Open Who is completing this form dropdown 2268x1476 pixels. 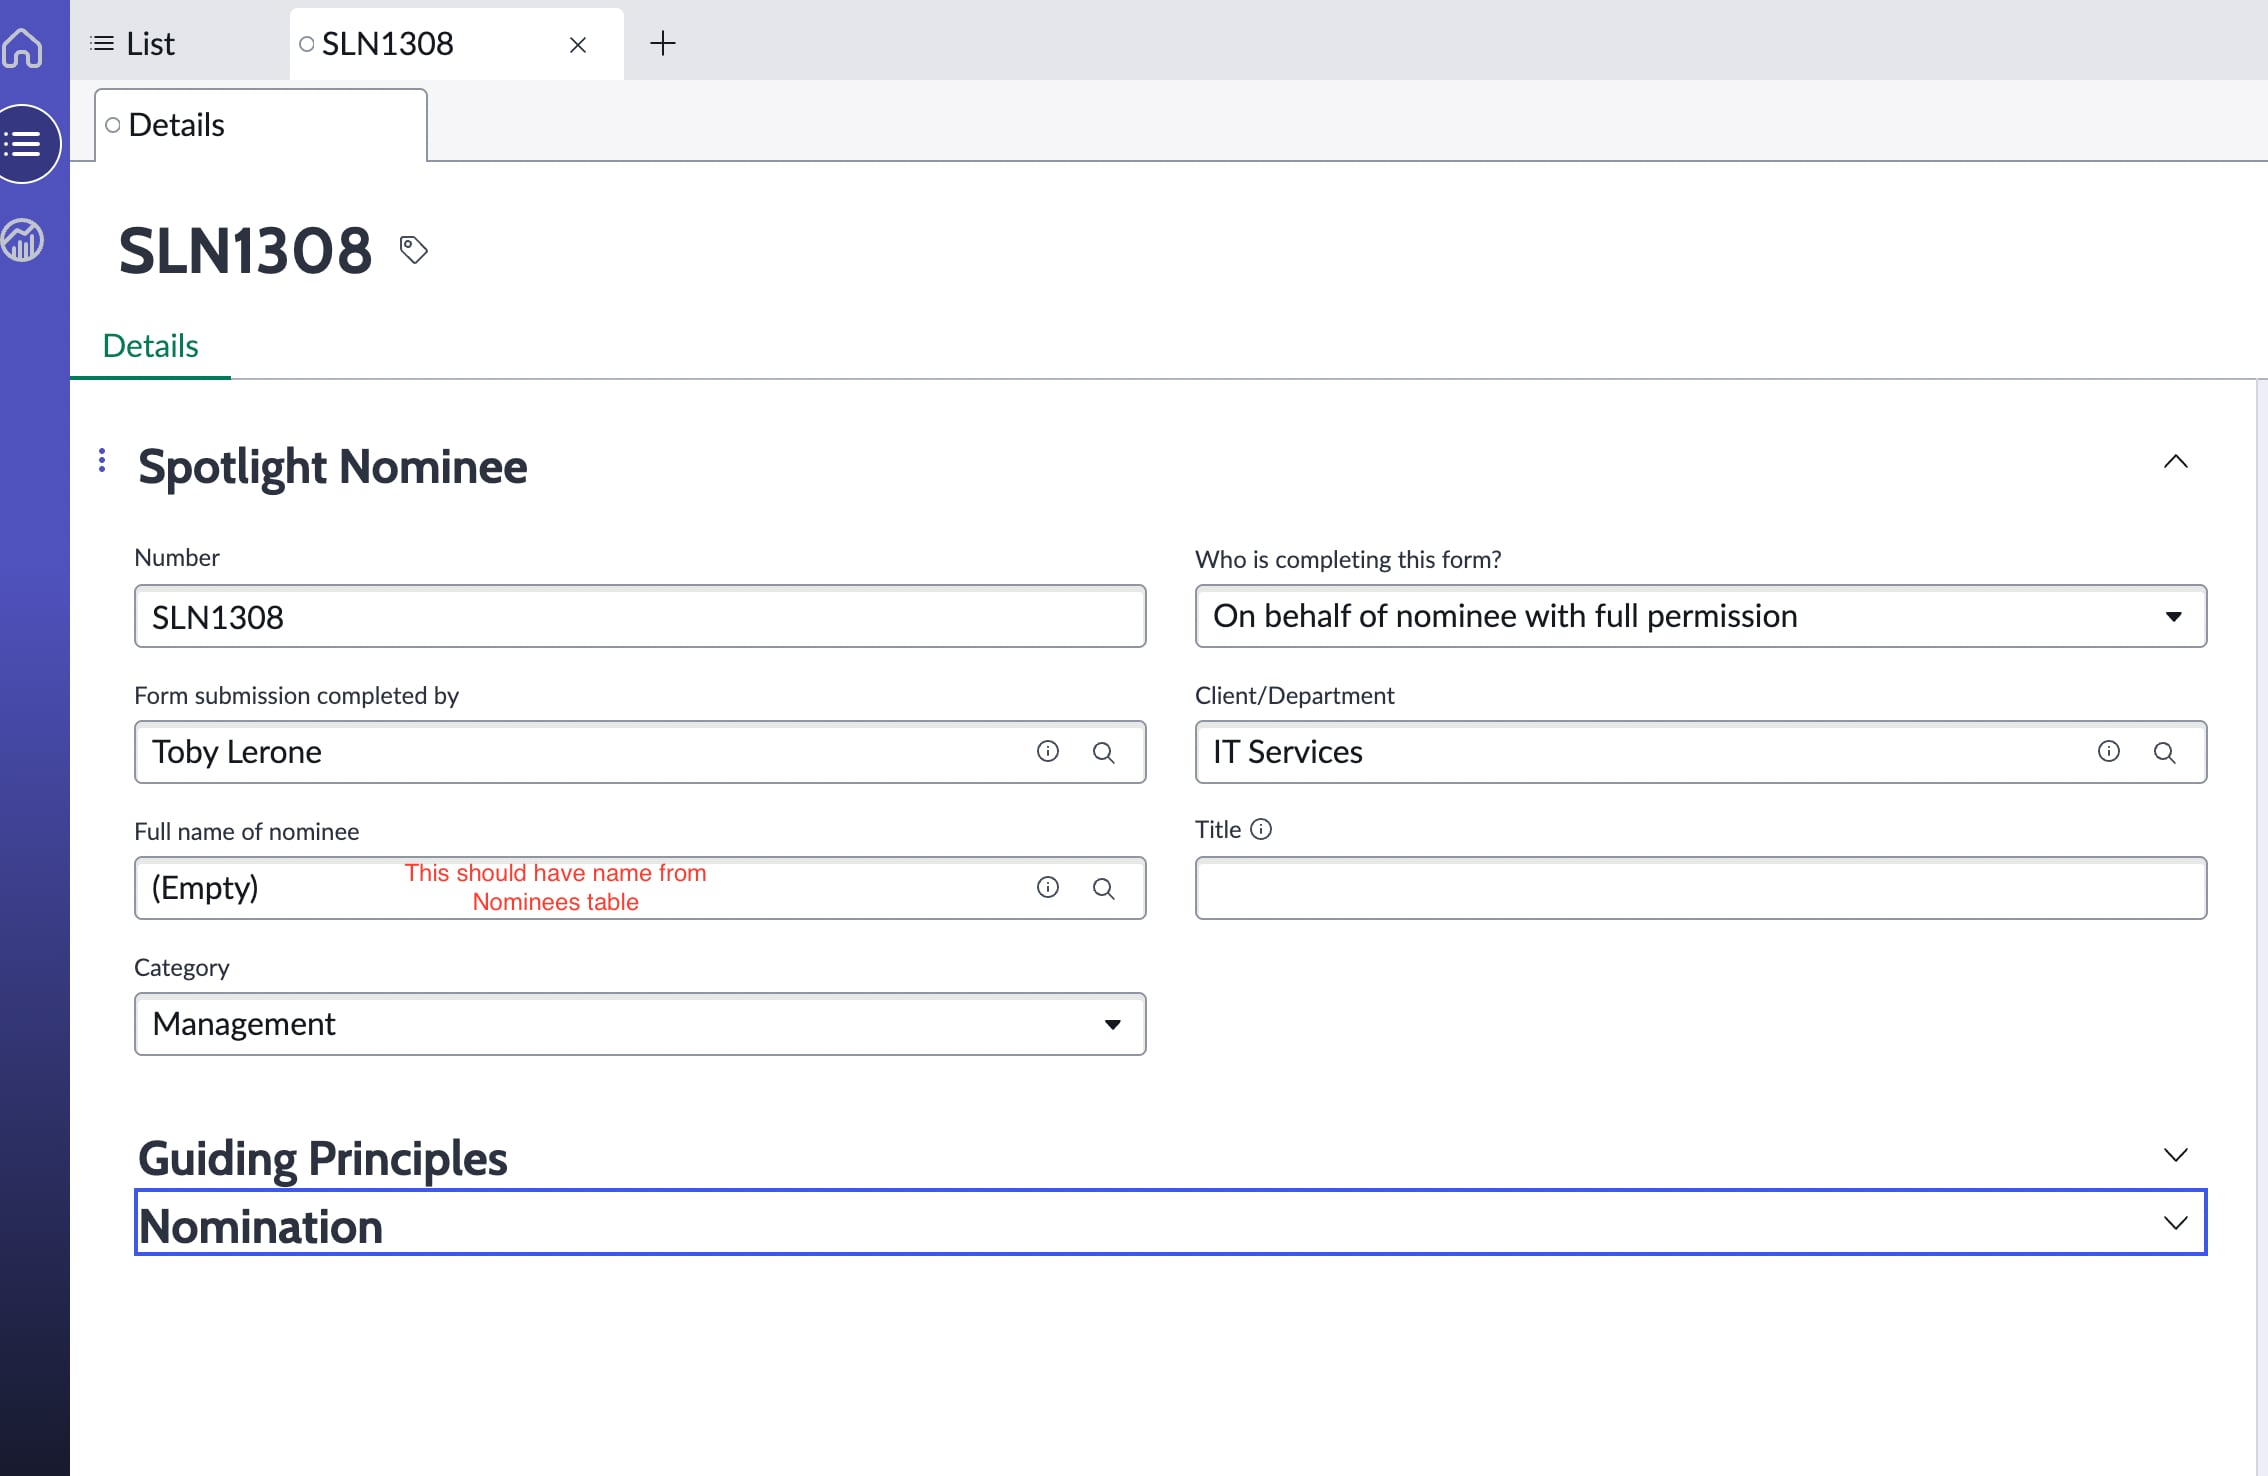pos(1700,616)
